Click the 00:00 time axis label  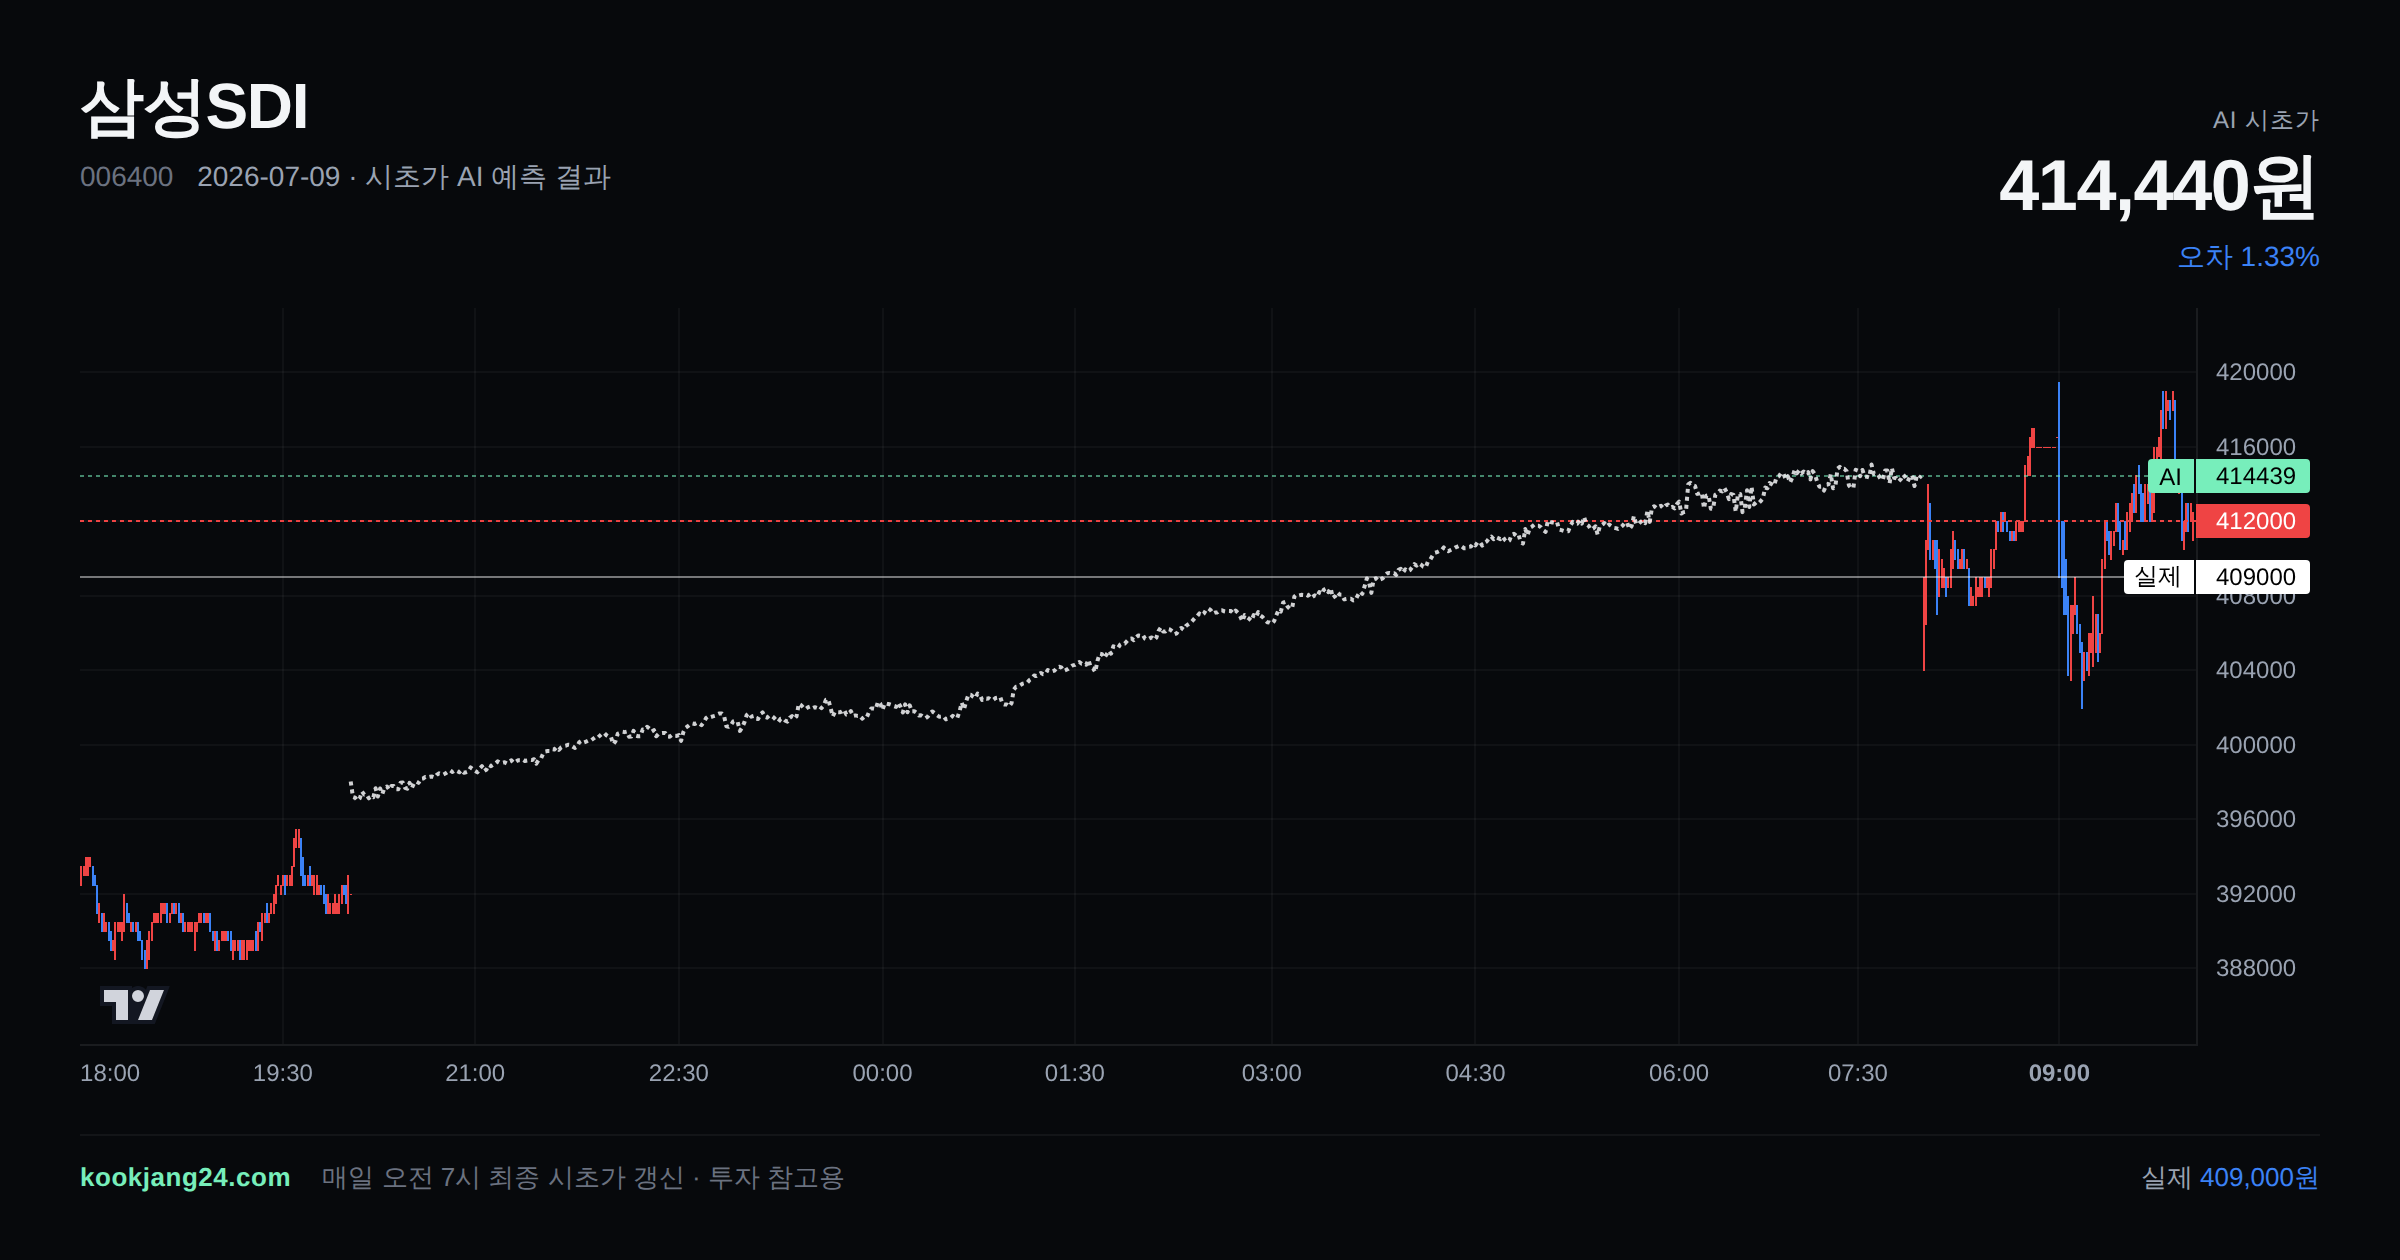tap(882, 1073)
